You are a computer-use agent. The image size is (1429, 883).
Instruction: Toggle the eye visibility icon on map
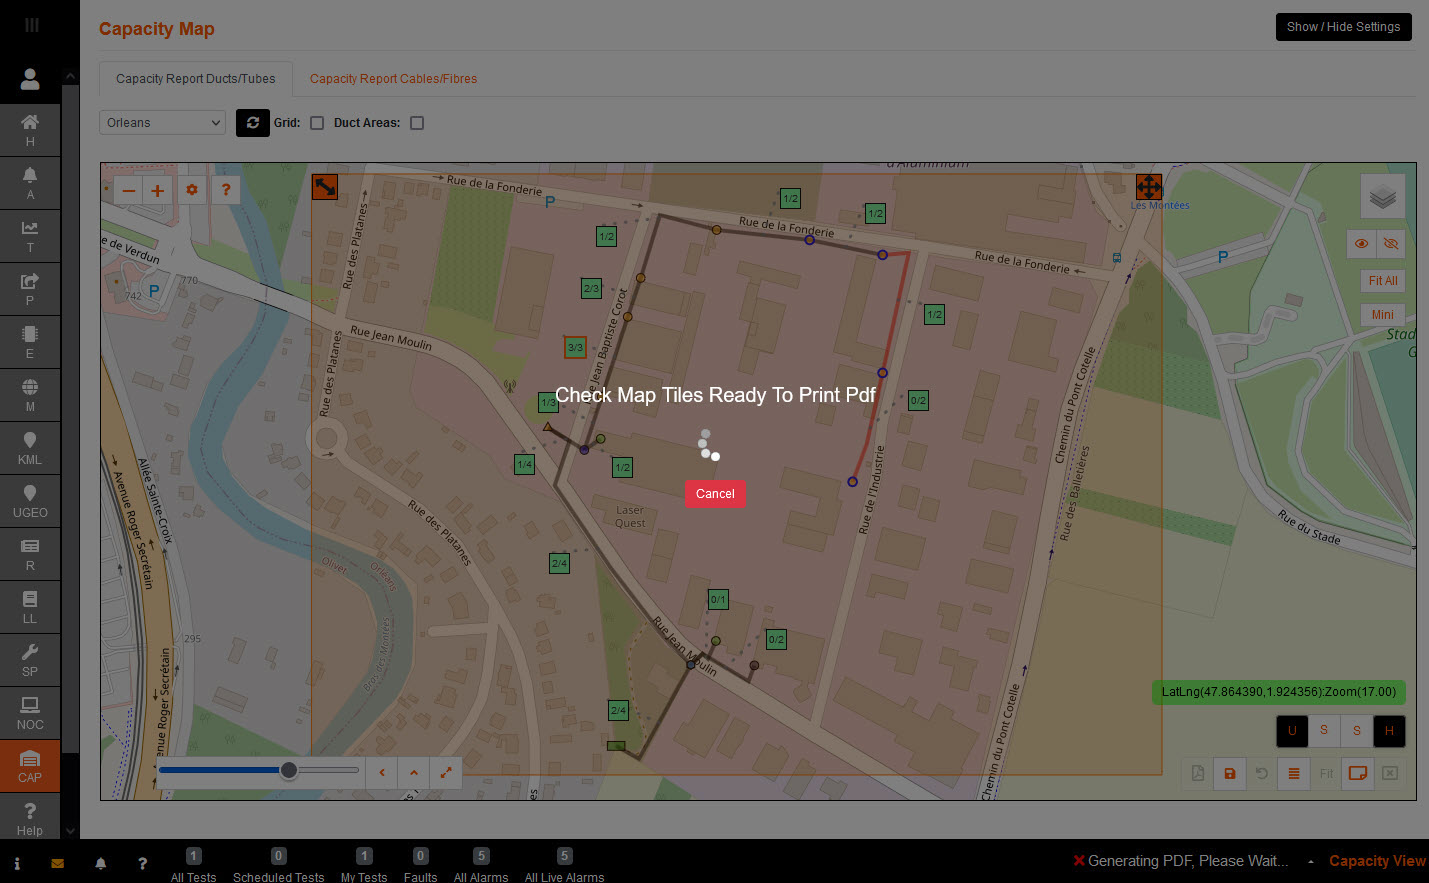tap(1361, 244)
